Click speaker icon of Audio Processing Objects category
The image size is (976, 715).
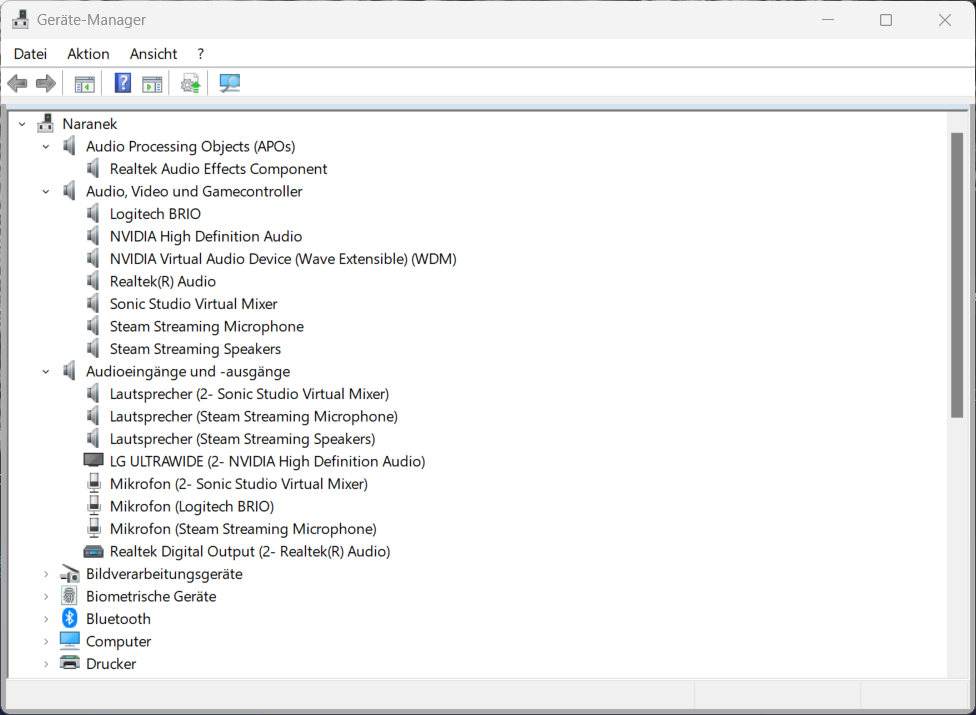coord(69,146)
